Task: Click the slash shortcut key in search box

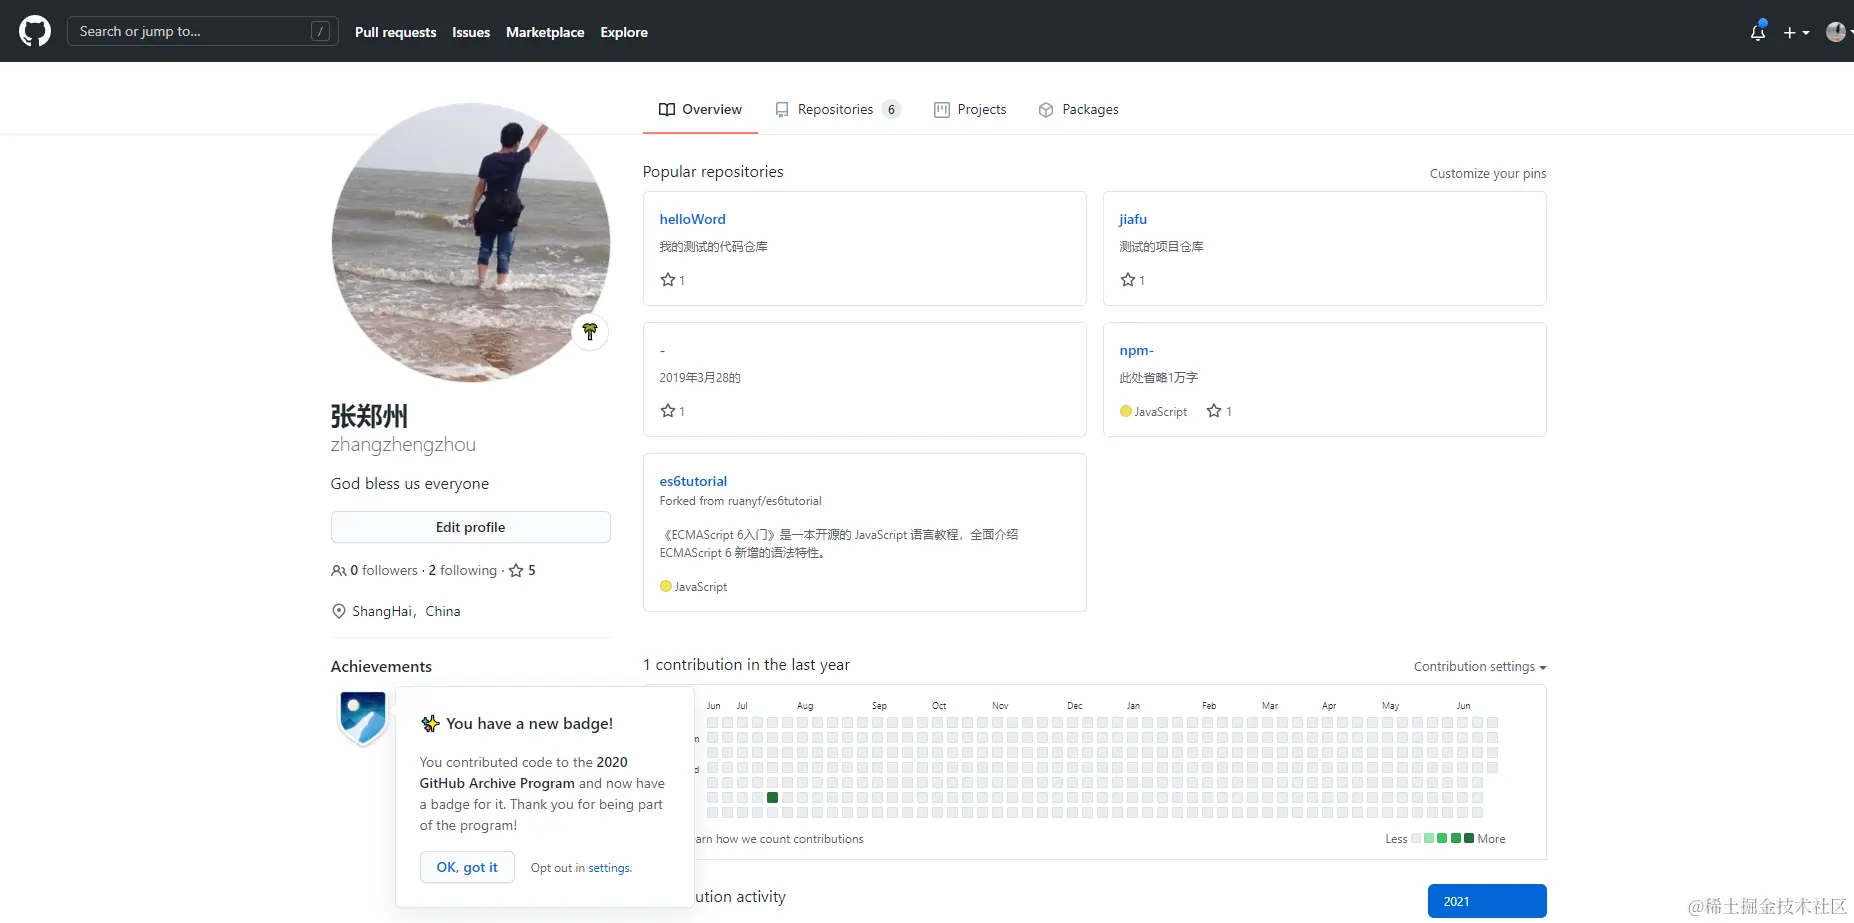Action: 320,31
